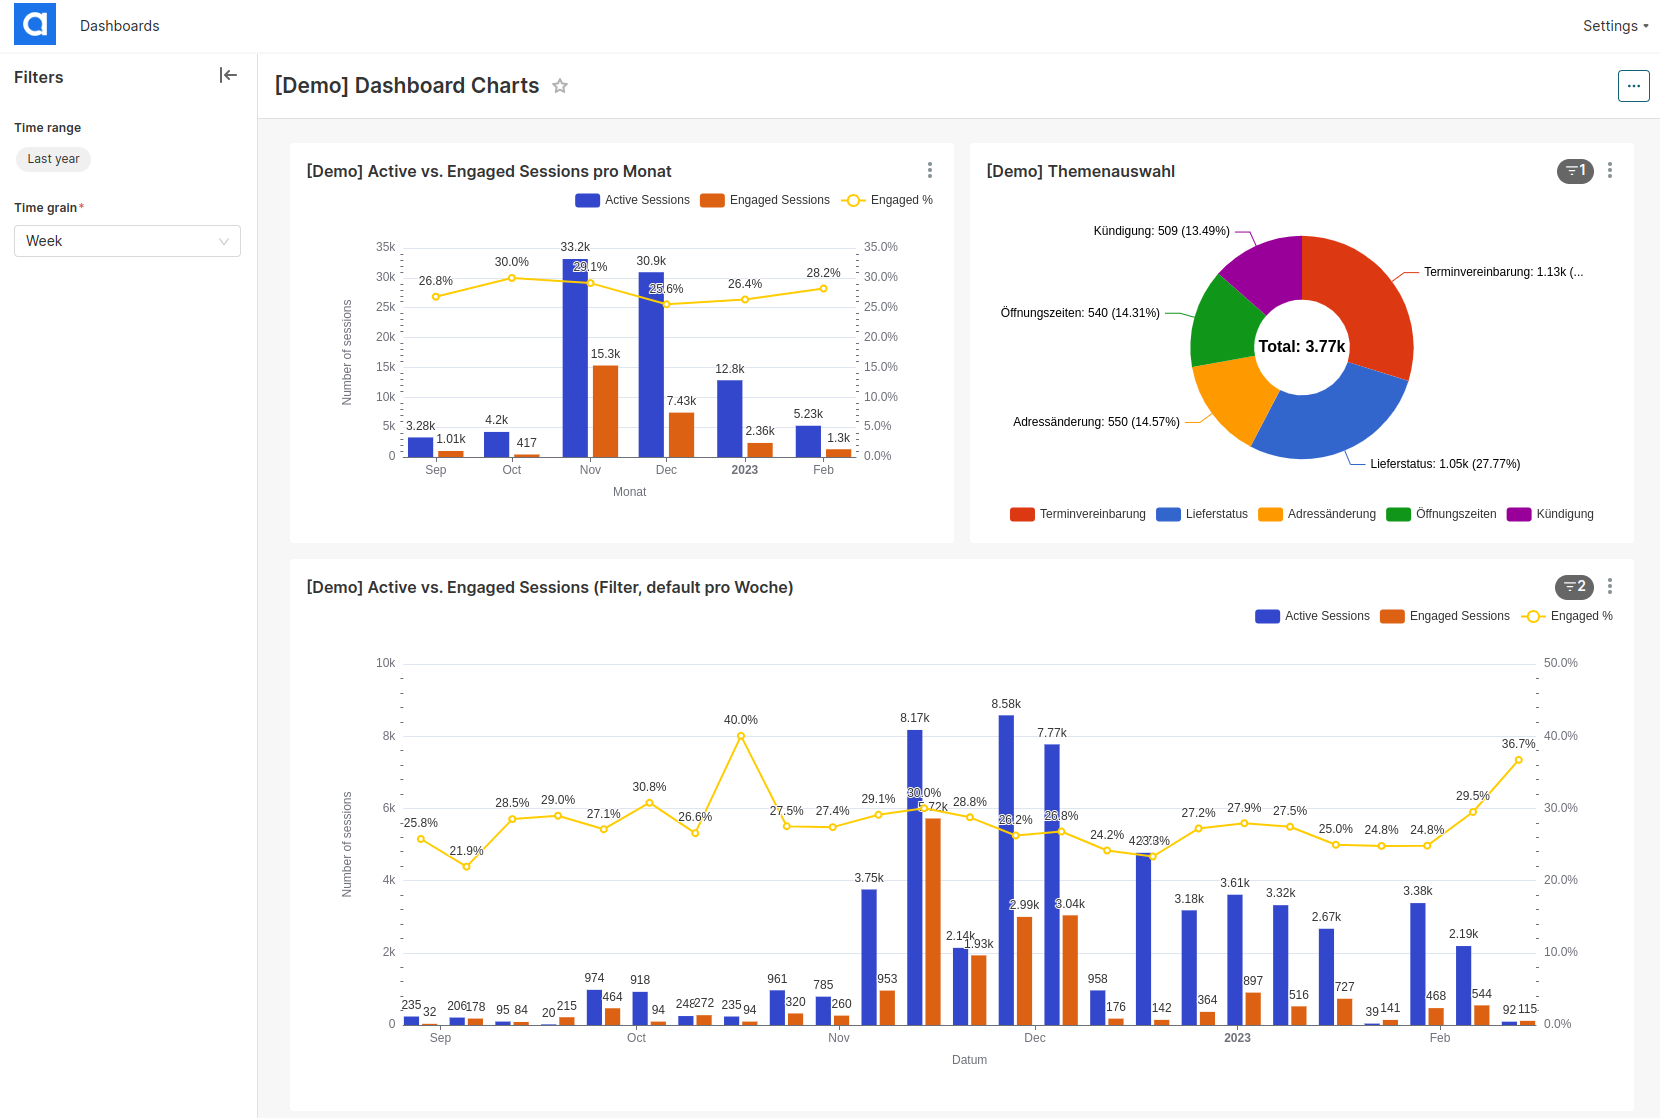Viewport: 1660px width, 1118px height.
Task: Toggle Terminvereinbarung legend entry
Action: pyautogui.click(x=1078, y=514)
